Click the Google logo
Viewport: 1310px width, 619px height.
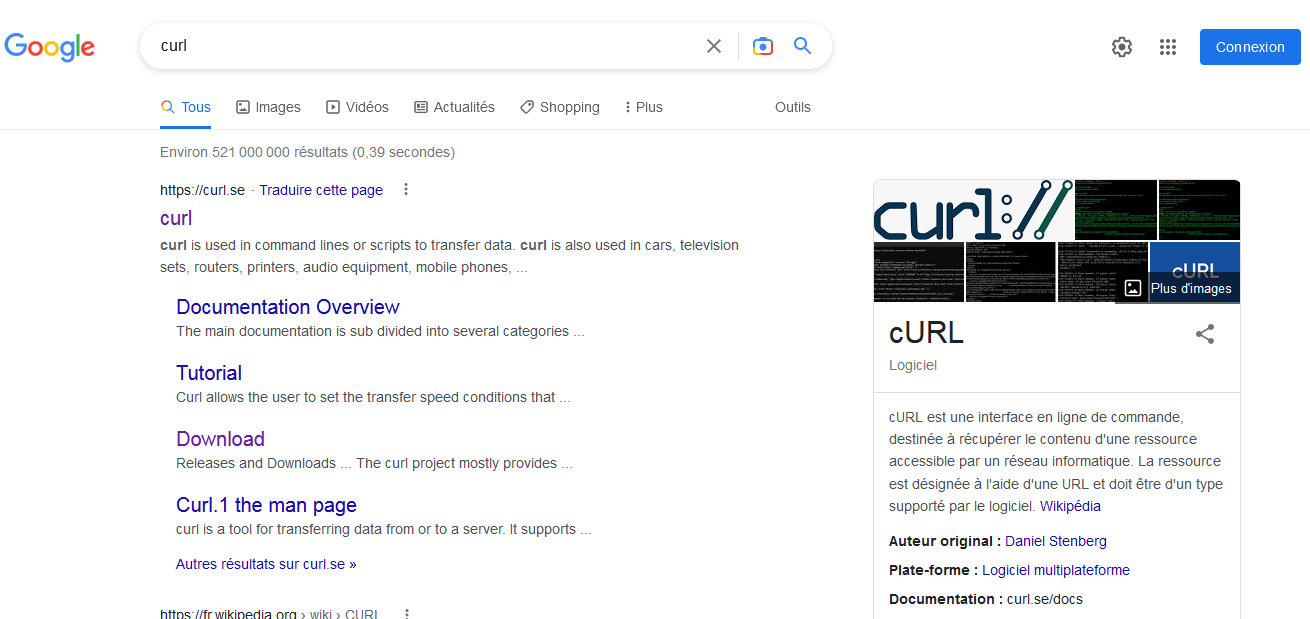(x=50, y=47)
